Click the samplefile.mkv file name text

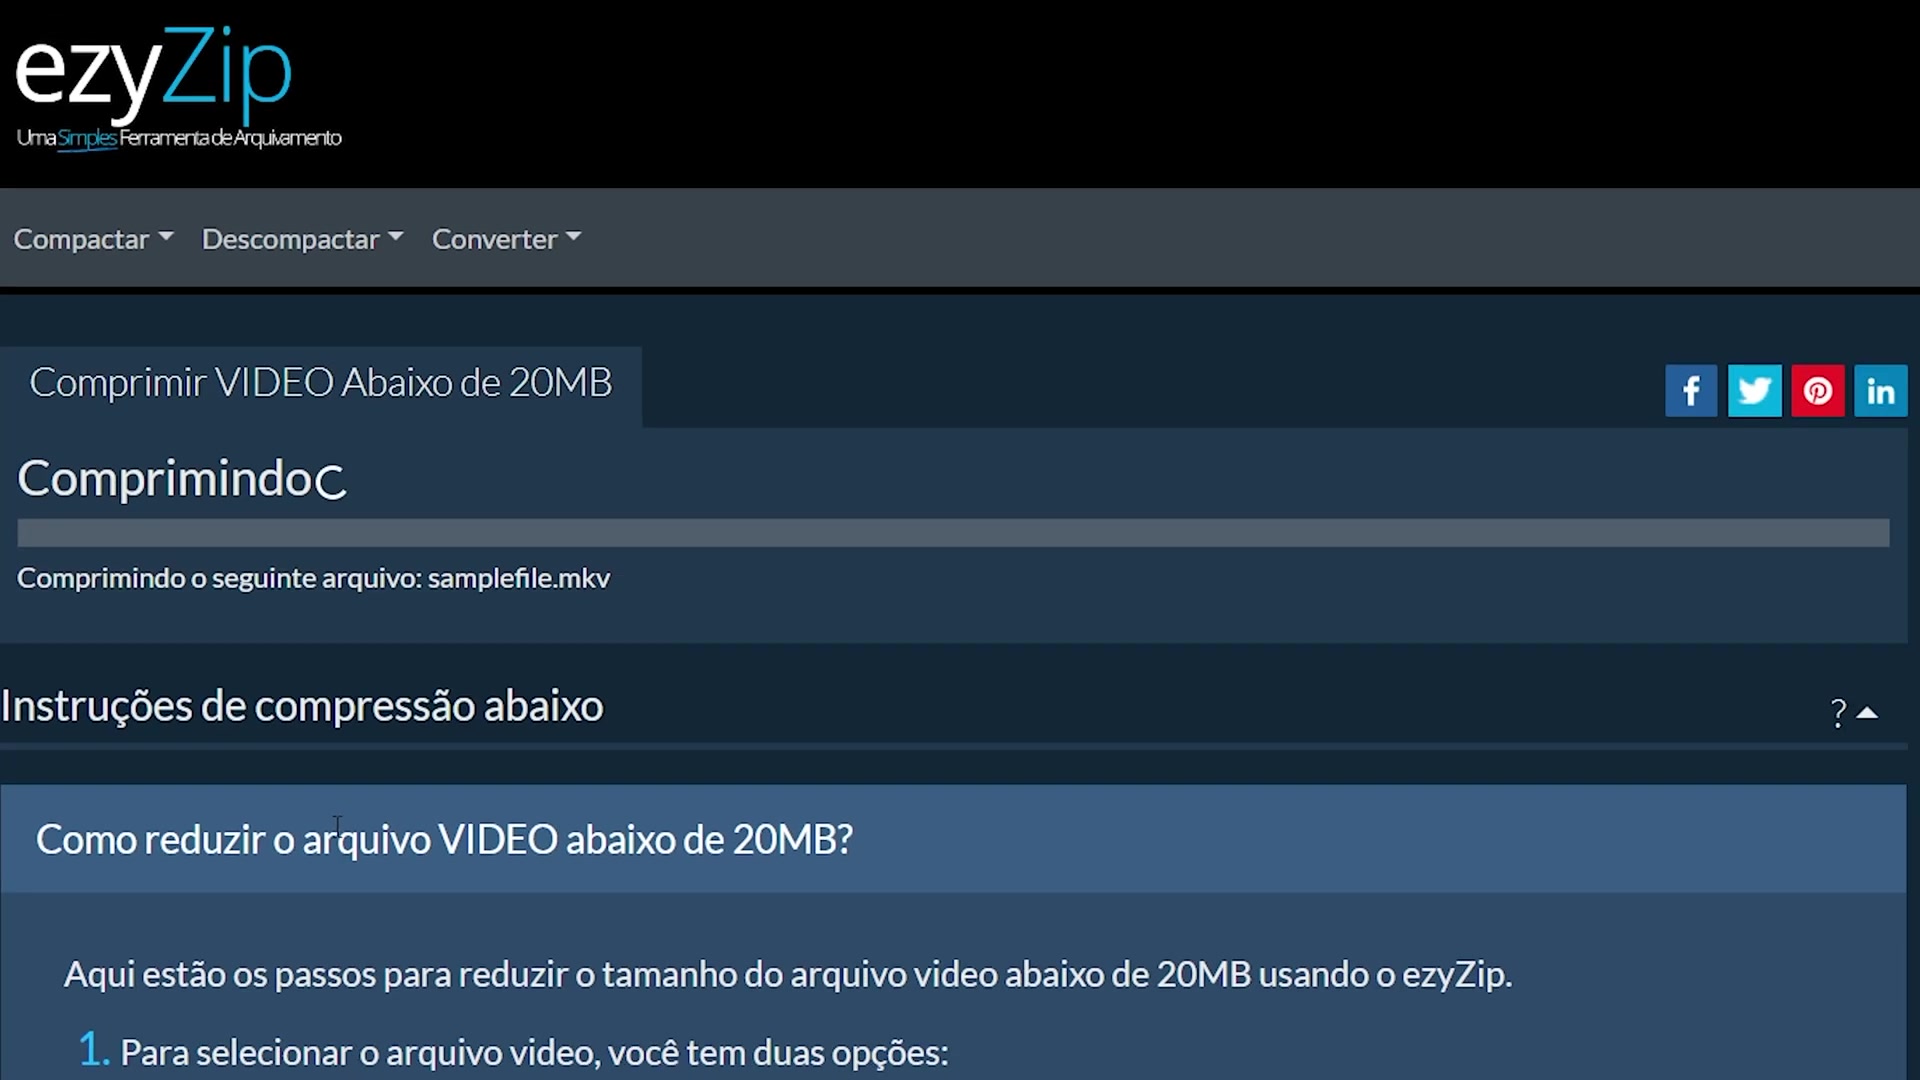519,579
